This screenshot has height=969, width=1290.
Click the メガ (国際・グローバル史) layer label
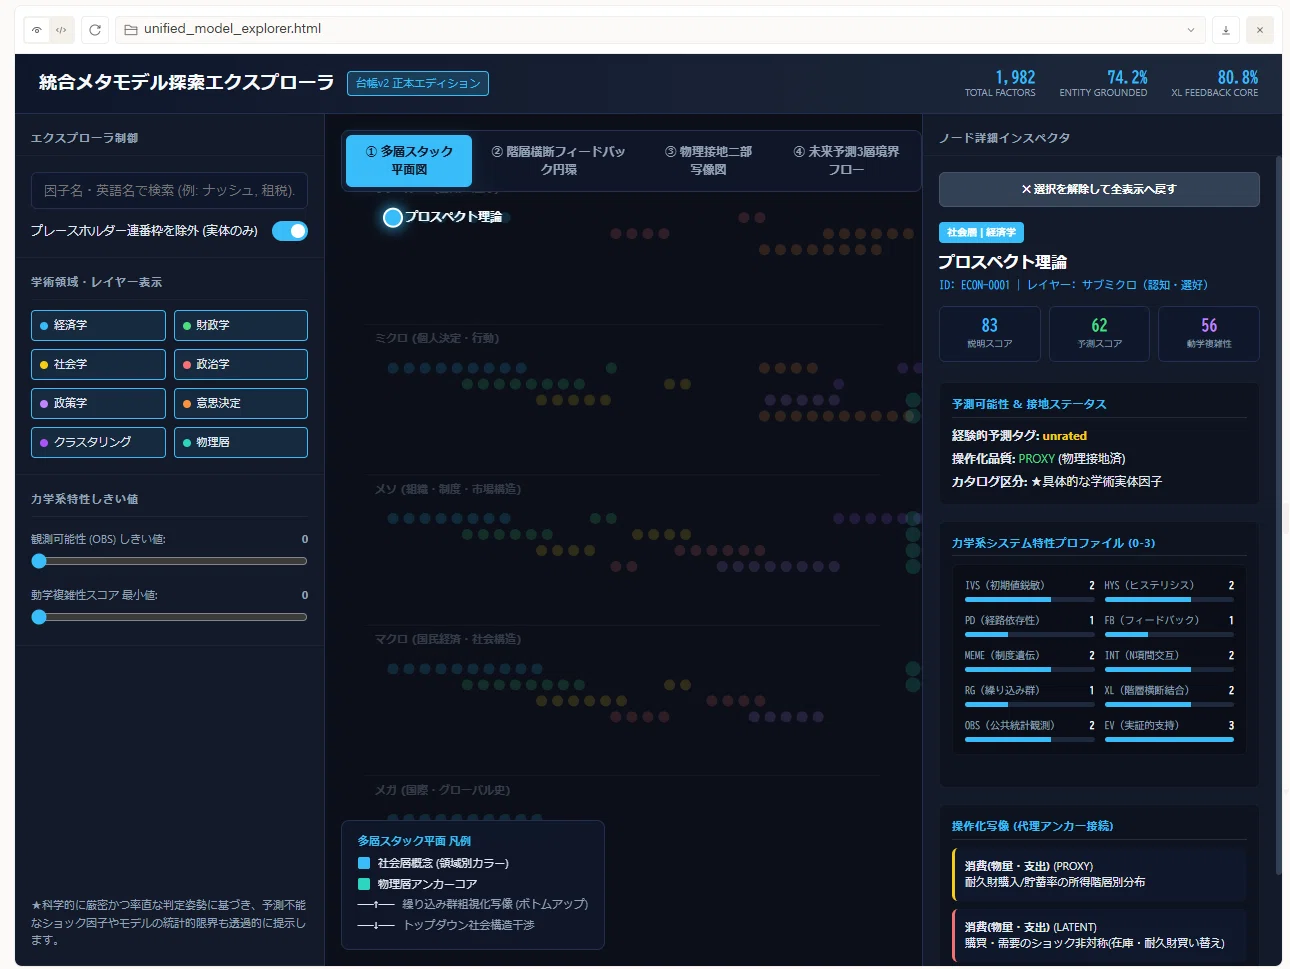pos(442,790)
